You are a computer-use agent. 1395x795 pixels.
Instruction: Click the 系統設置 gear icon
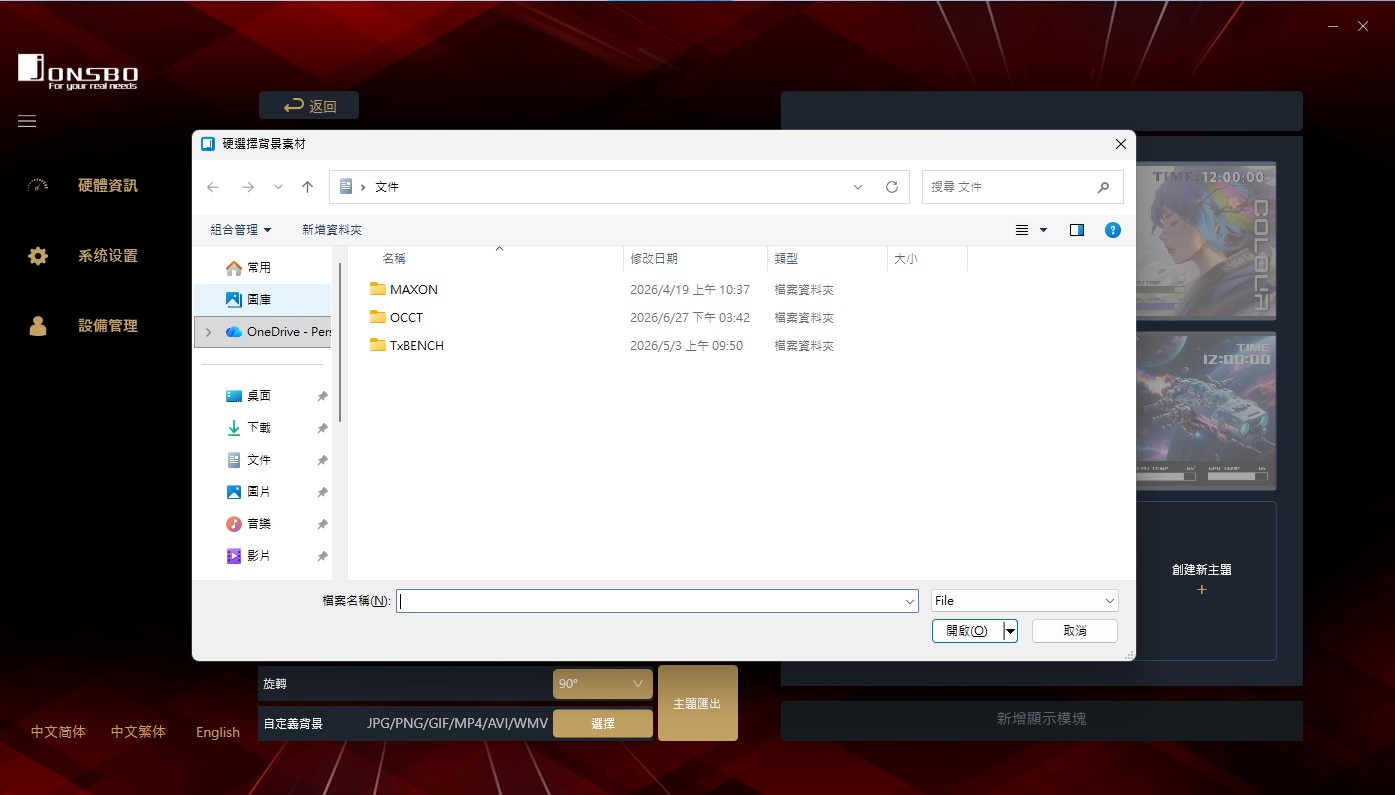click(38, 256)
